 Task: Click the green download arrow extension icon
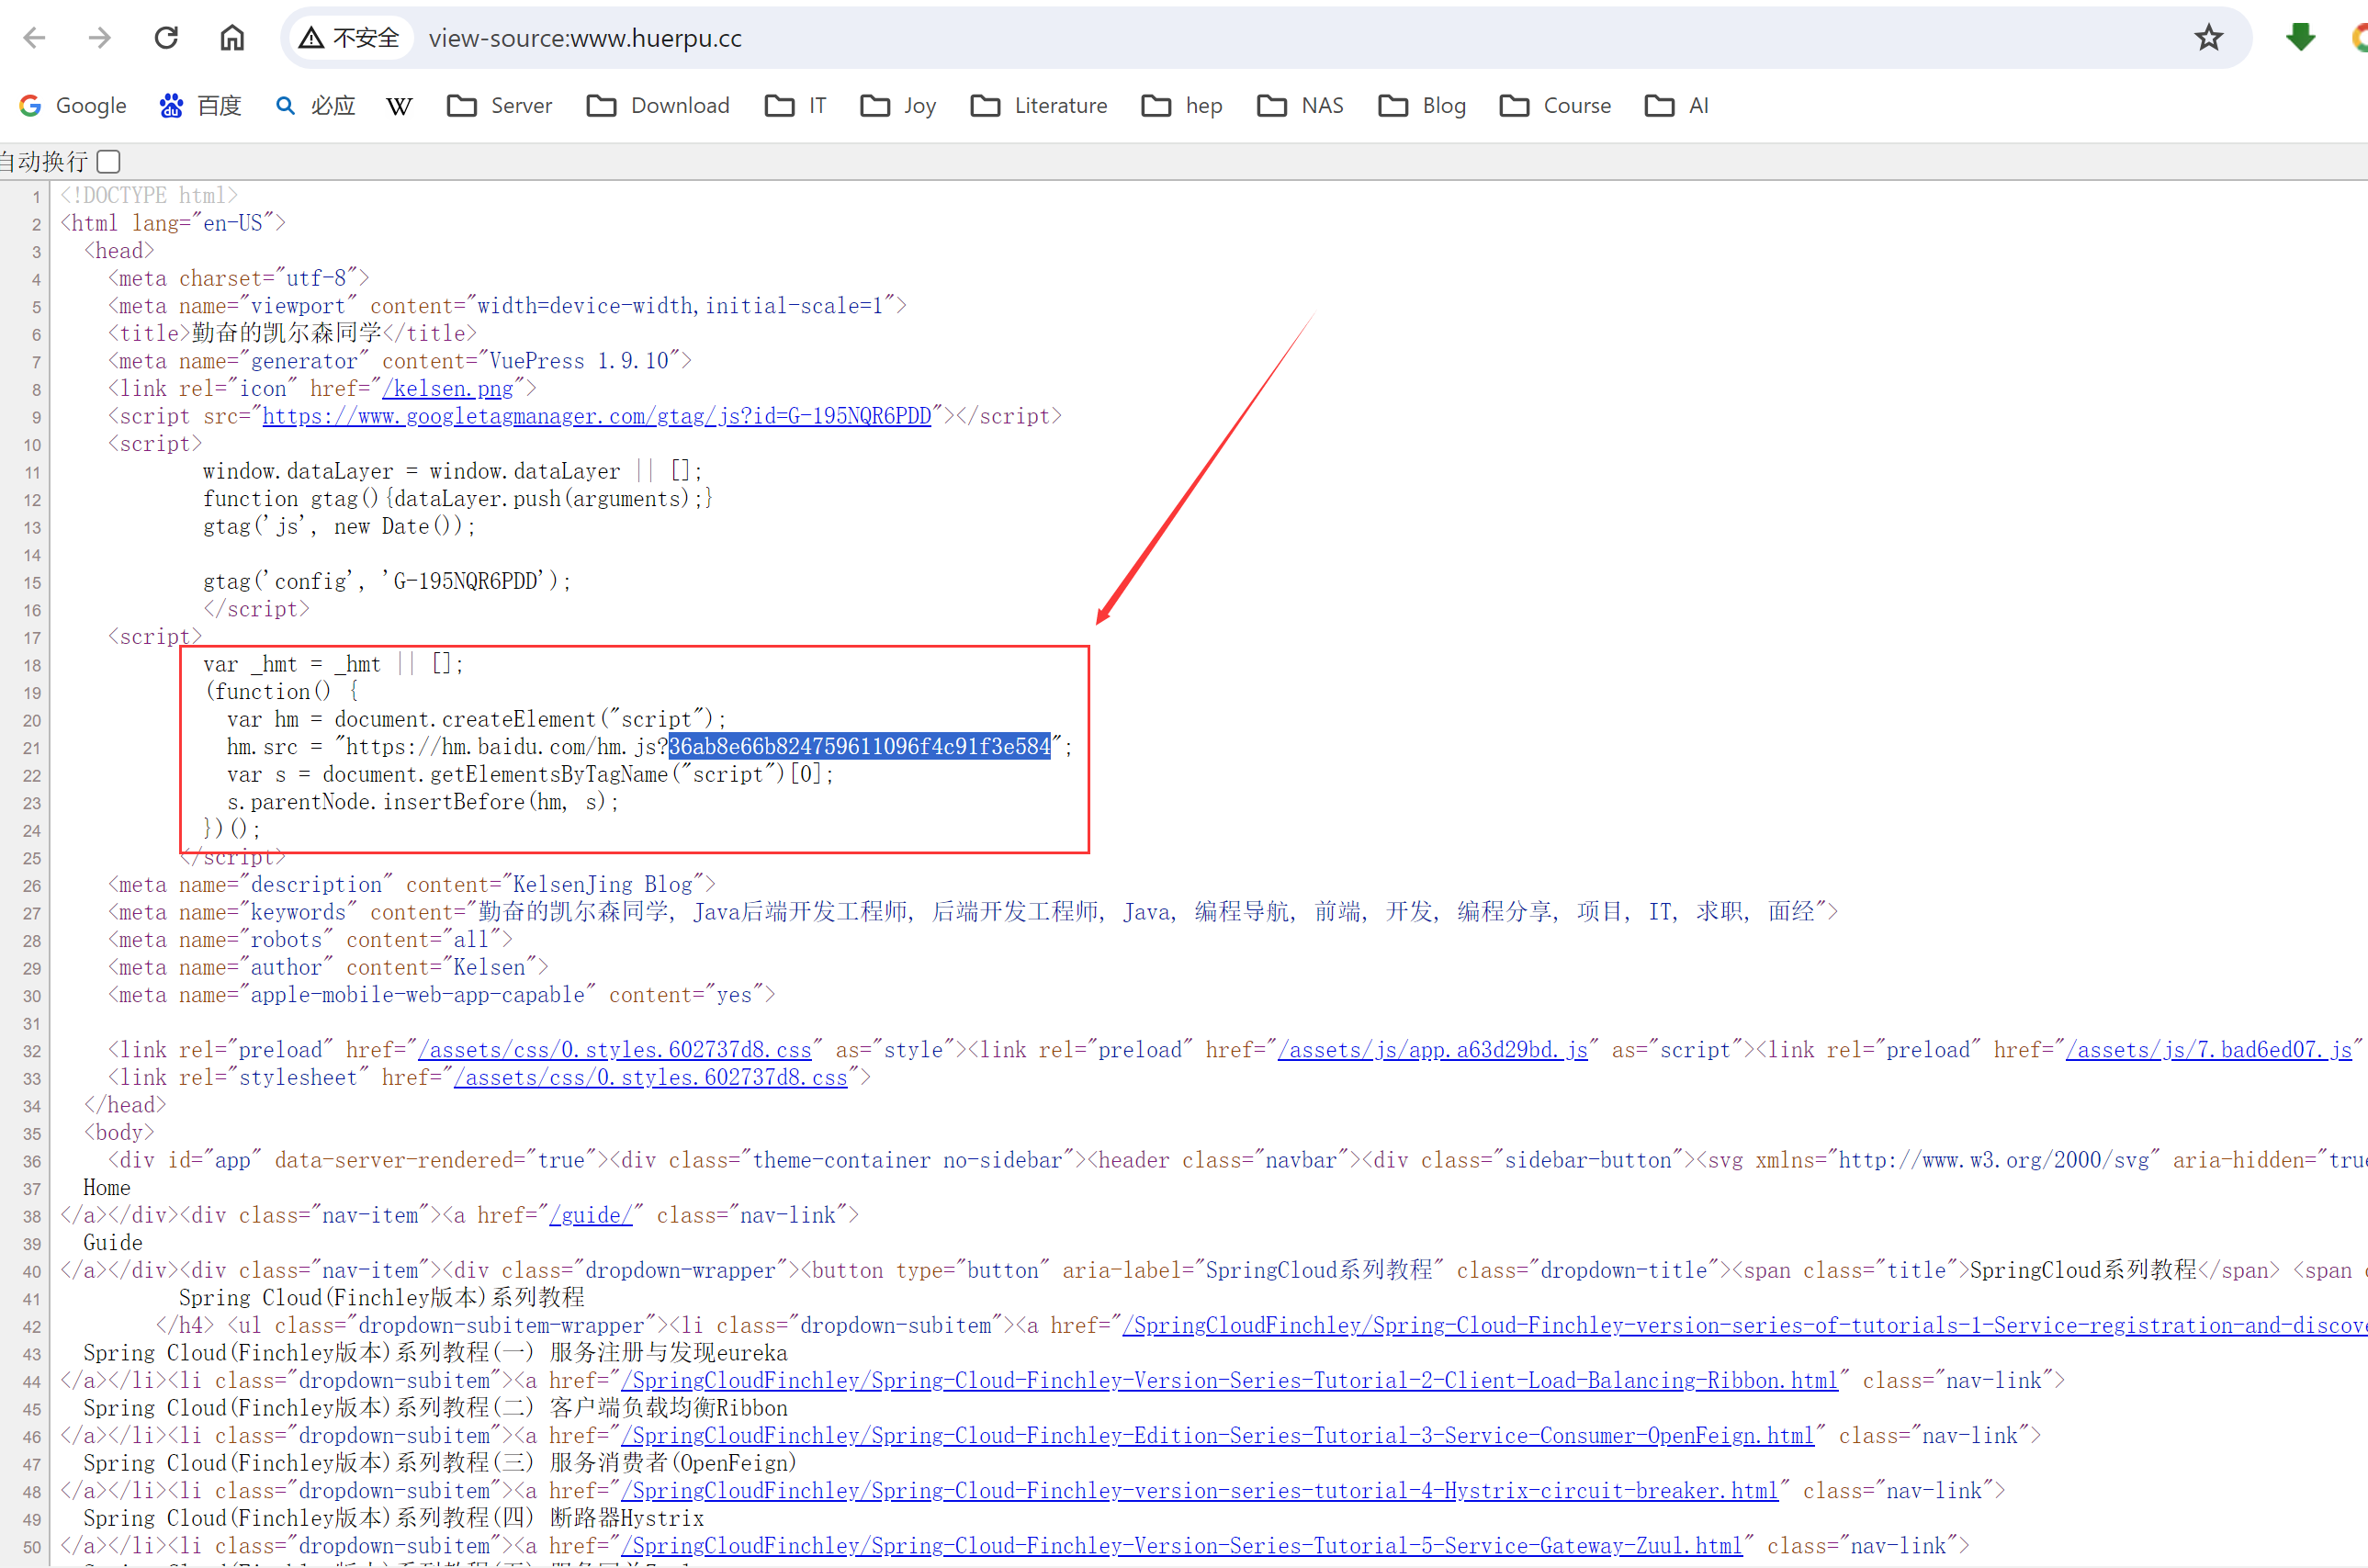pos(2300,38)
